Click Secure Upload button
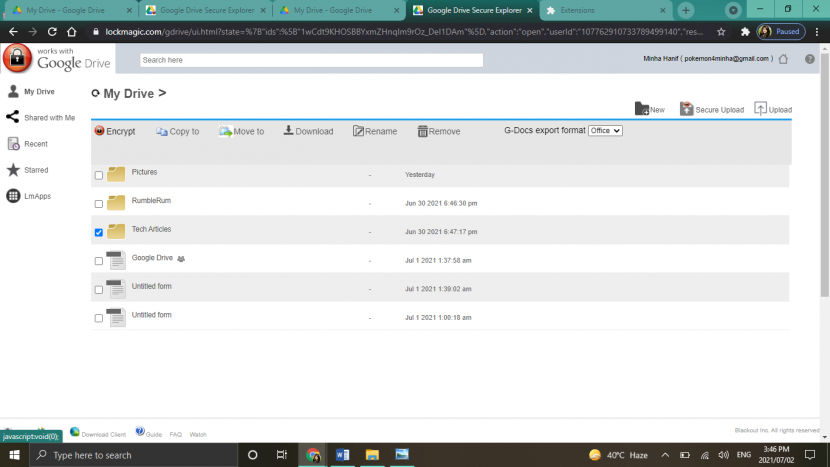 tap(712, 109)
